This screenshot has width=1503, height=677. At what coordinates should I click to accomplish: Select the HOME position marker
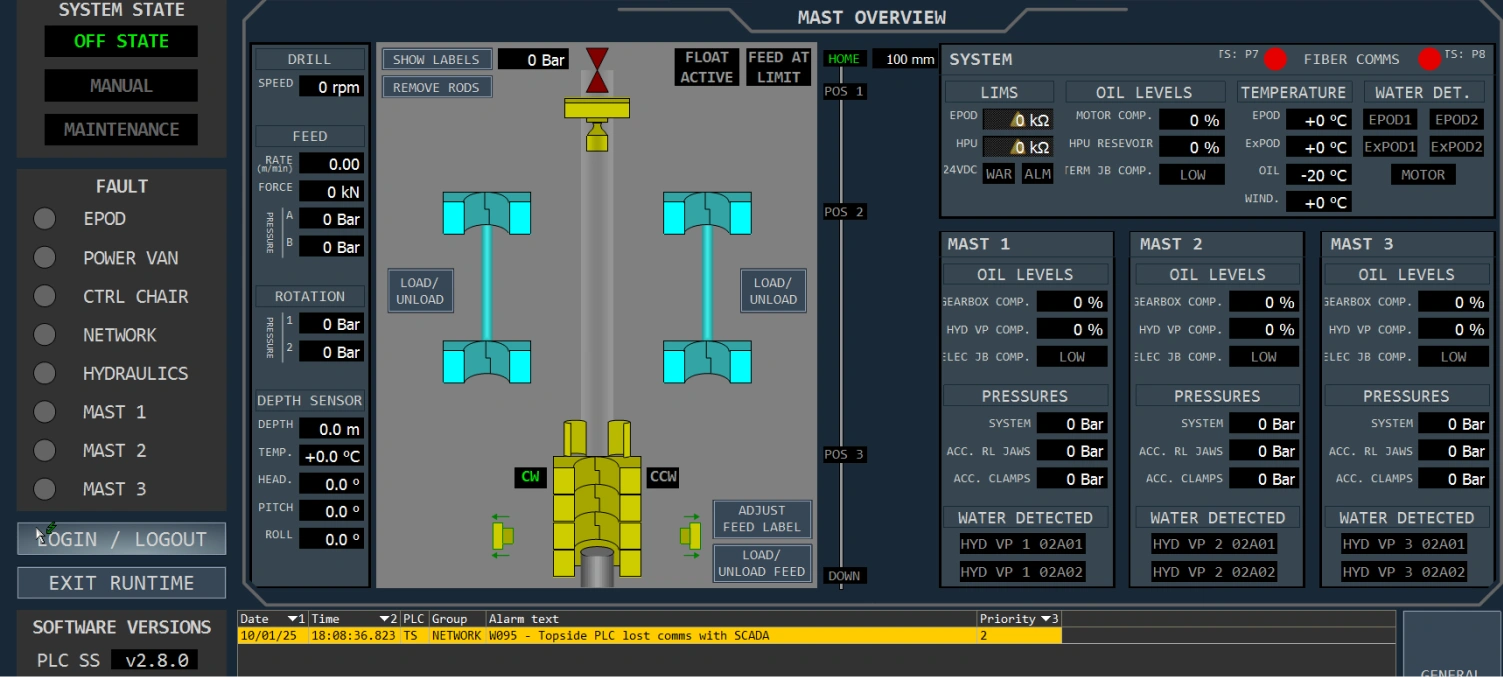[843, 59]
